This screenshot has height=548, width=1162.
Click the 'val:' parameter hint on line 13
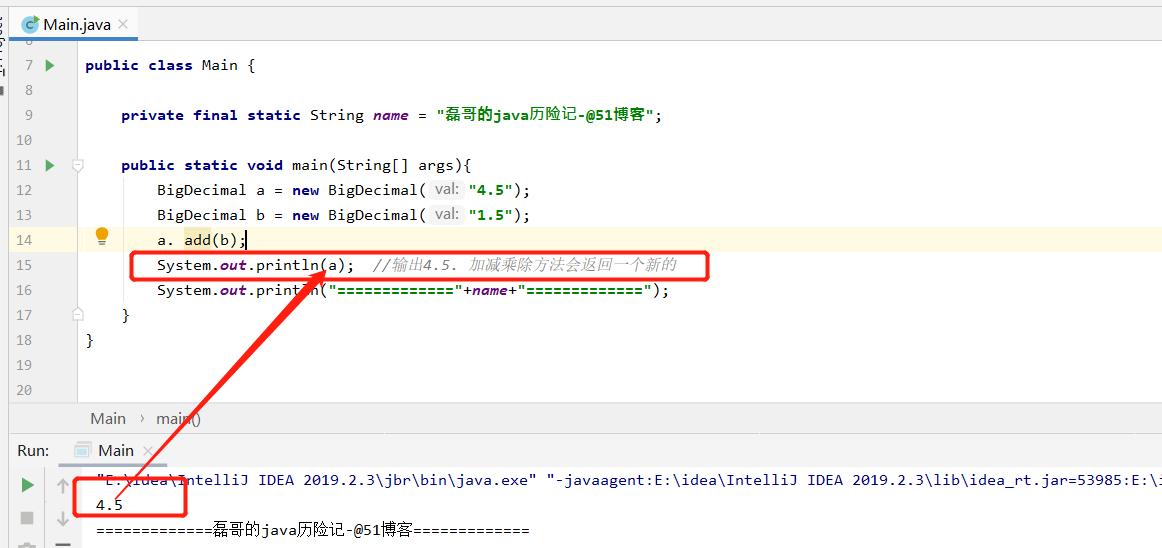448,215
